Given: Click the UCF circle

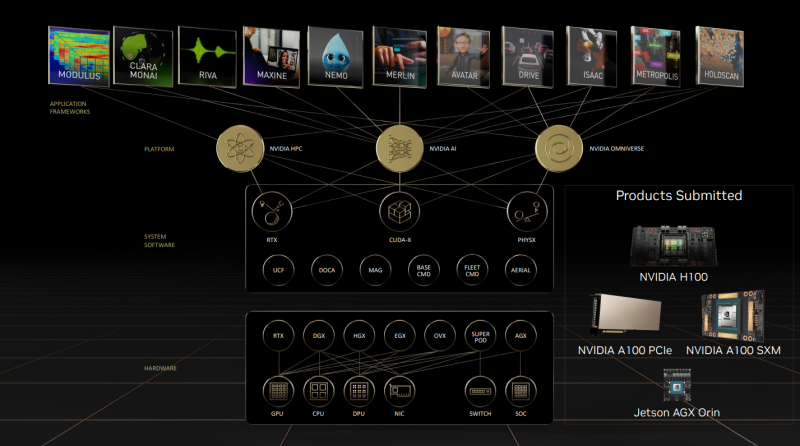Looking at the screenshot, I should click(x=279, y=270).
